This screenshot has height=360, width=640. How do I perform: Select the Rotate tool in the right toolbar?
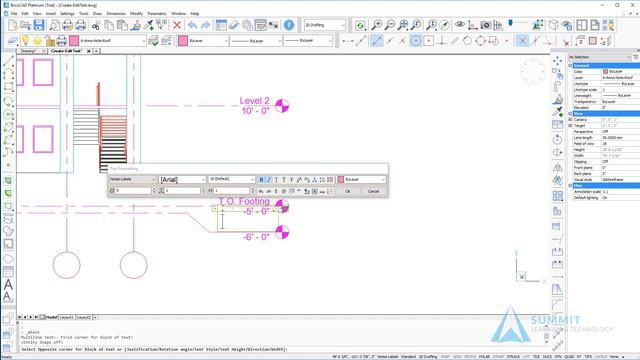tap(558, 140)
